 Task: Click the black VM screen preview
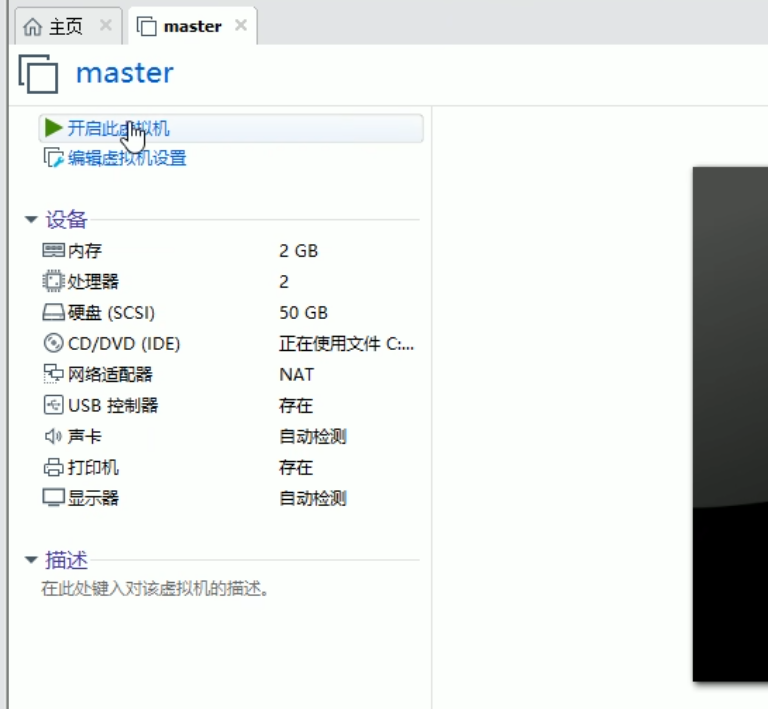pyautogui.click(x=730, y=424)
